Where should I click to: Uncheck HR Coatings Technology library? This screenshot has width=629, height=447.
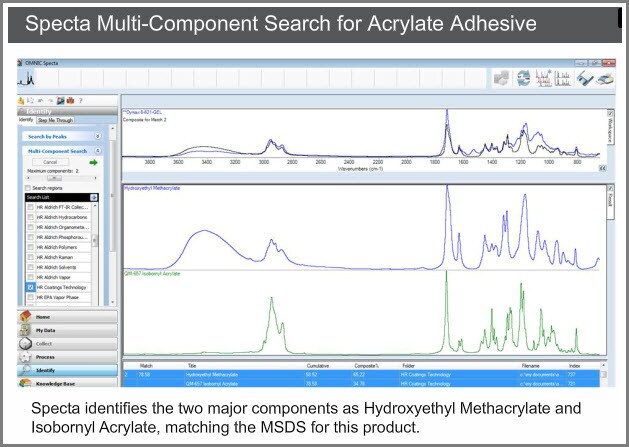pyautogui.click(x=28, y=287)
